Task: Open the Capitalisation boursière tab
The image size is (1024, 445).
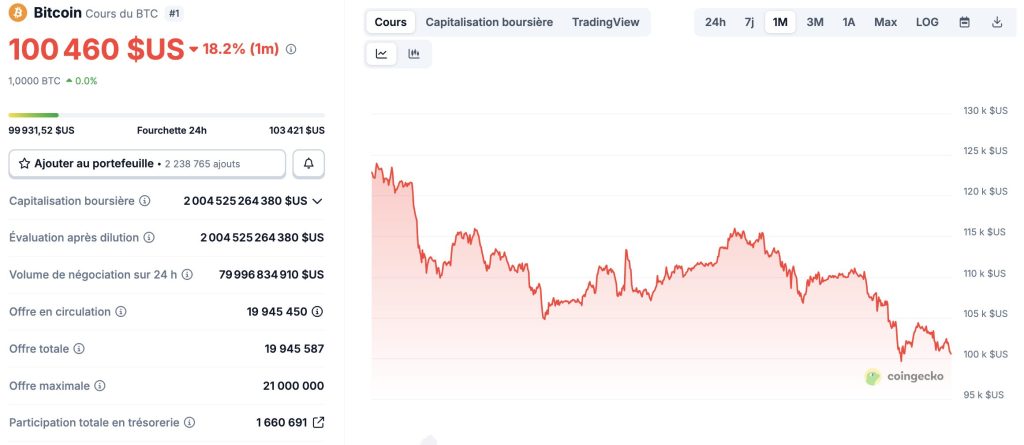Action: click(489, 22)
